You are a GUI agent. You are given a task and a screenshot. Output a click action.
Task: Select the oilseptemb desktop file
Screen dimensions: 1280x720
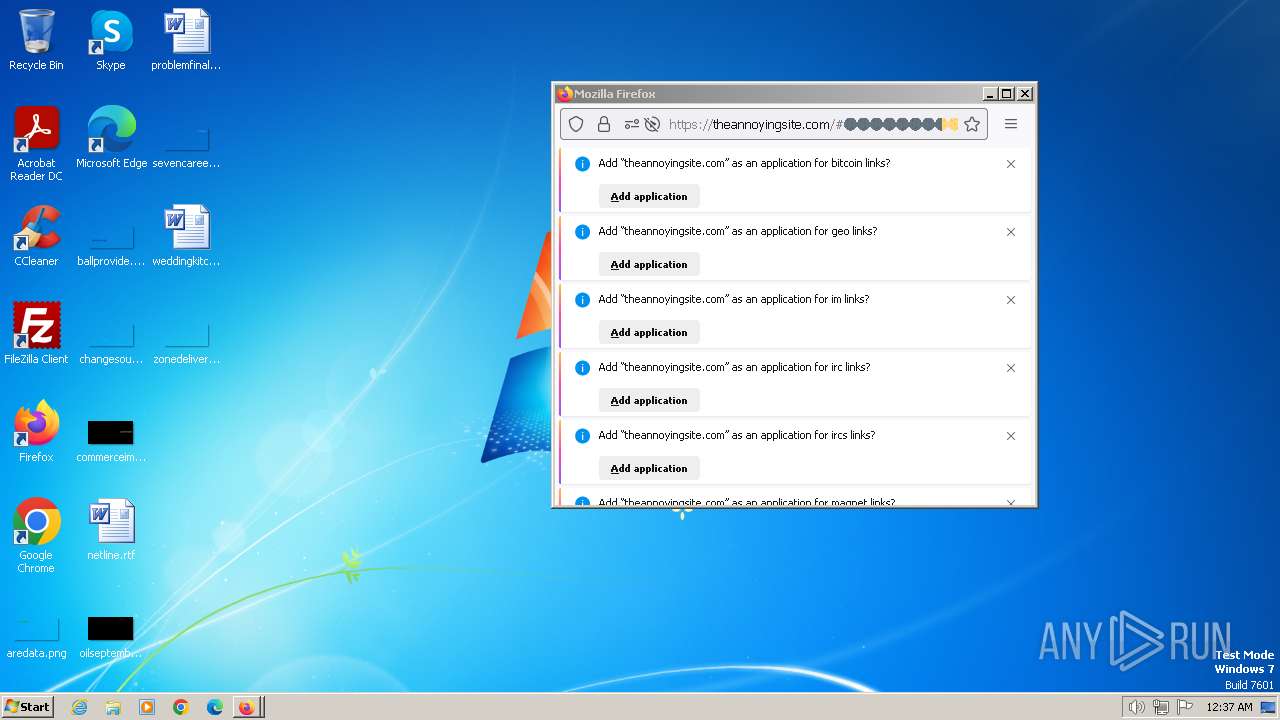[x=111, y=636]
